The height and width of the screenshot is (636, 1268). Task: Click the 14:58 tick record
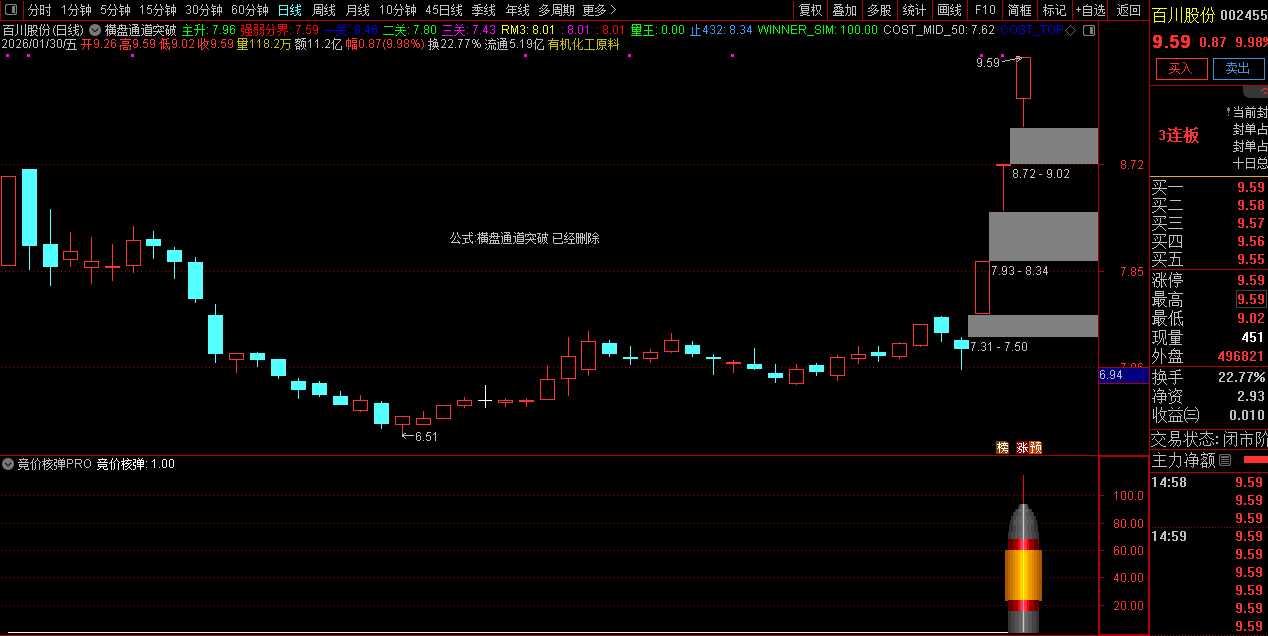pos(1208,482)
